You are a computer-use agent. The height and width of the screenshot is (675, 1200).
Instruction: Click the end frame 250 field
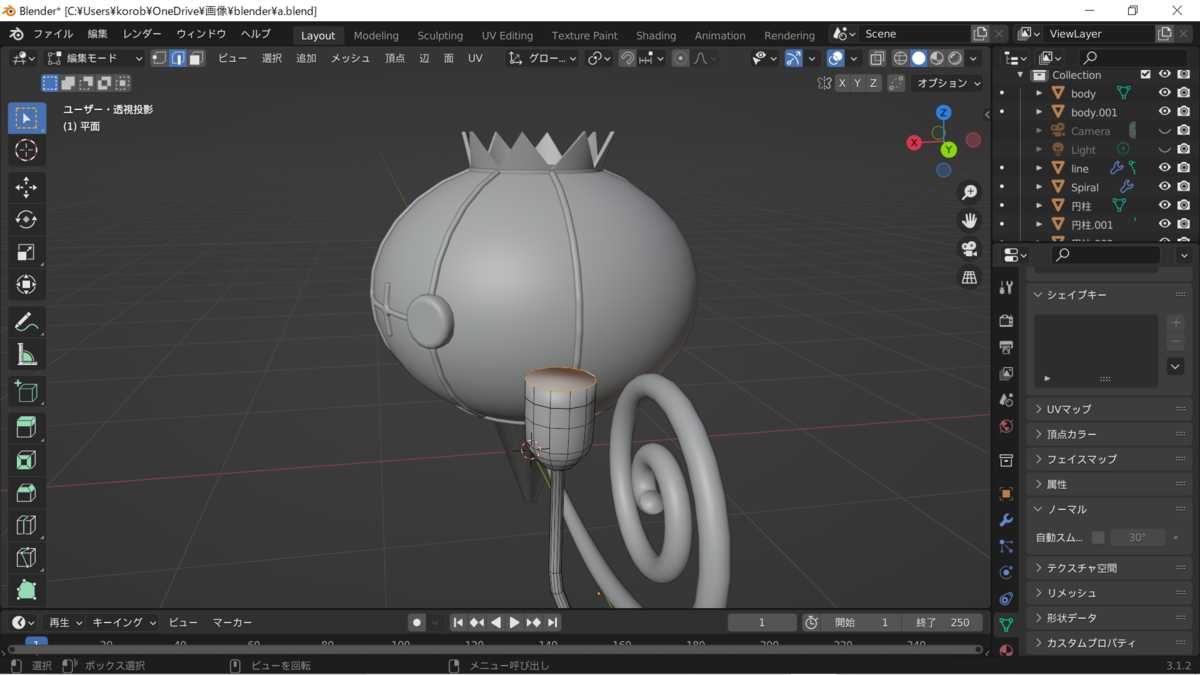[942, 622]
